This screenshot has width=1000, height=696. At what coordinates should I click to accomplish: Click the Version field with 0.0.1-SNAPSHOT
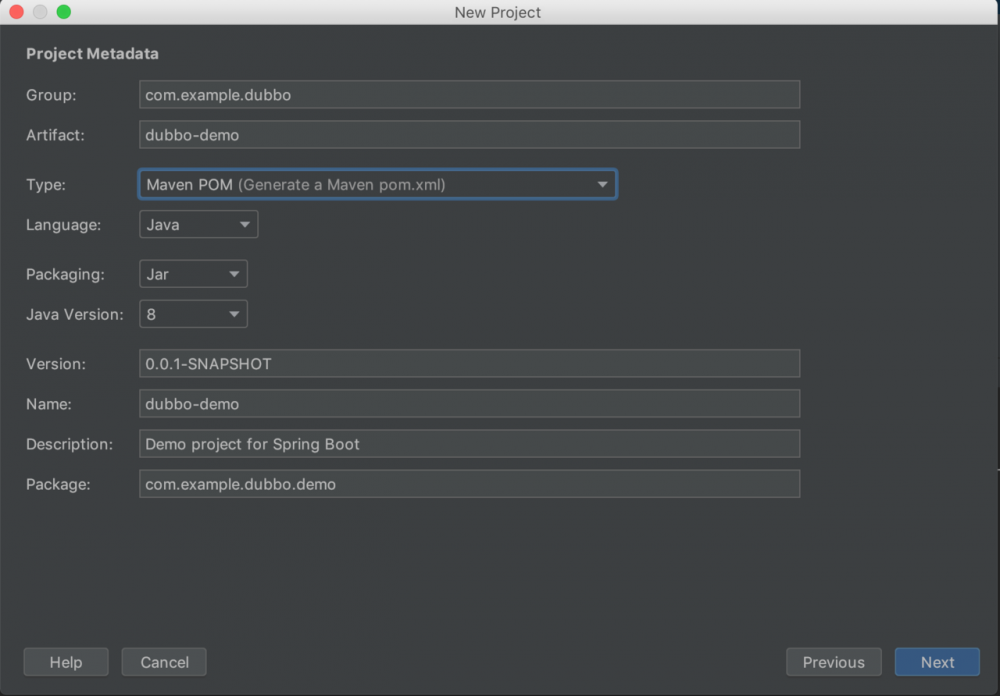469,364
